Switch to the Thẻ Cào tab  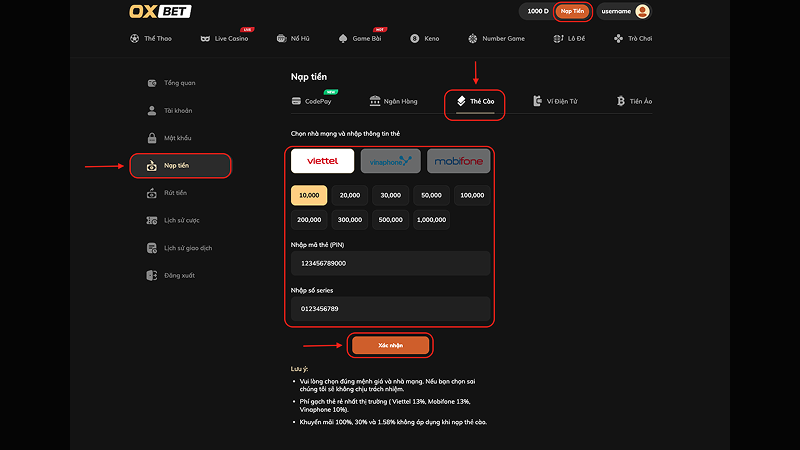pyautogui.click(x=475, y=102)
